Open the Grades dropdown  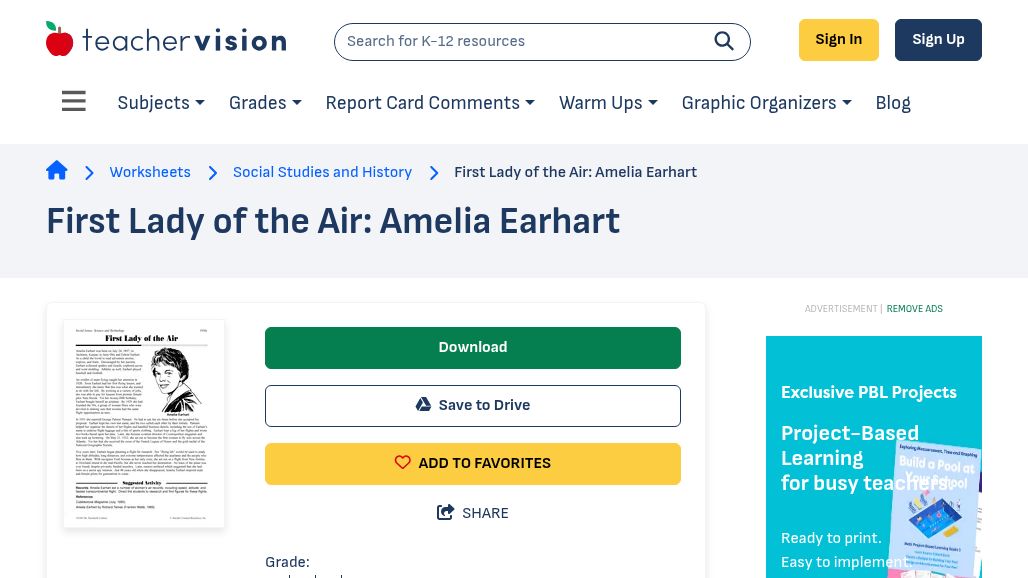(x=264, y=103)
